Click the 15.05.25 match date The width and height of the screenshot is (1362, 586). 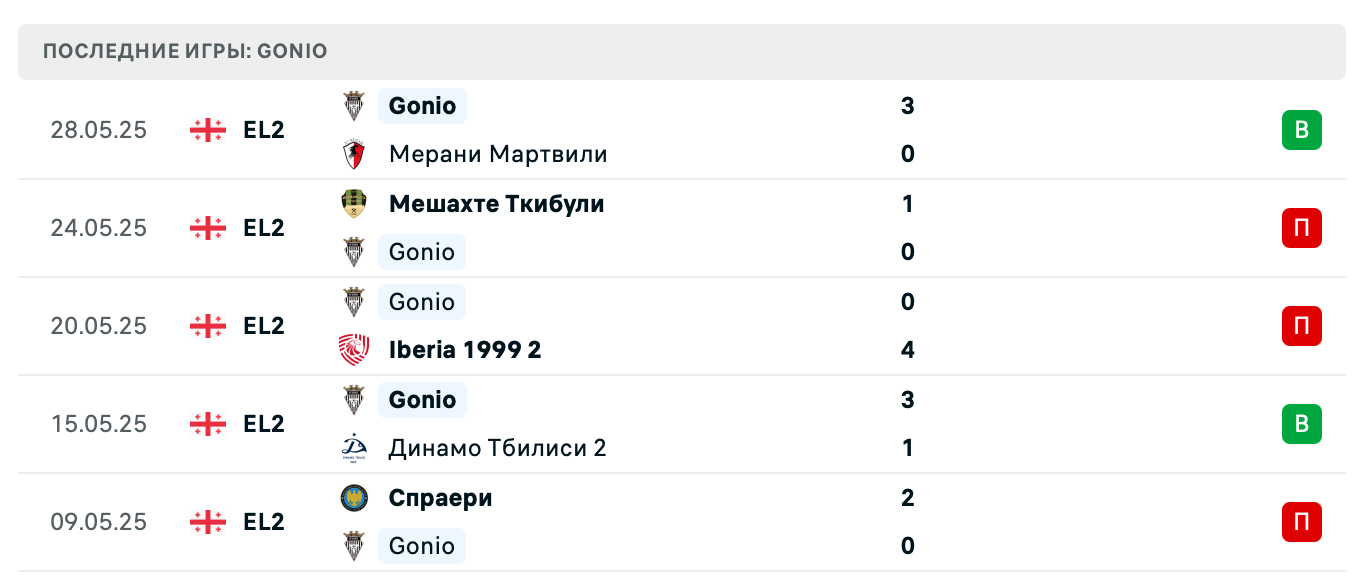pos(99,424)
